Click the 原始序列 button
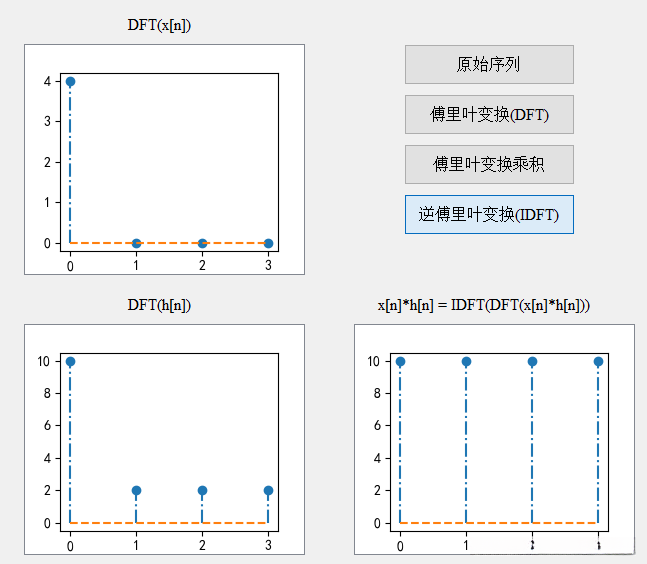This screenshot has width=647, height=564. click(x=488, y=64)
